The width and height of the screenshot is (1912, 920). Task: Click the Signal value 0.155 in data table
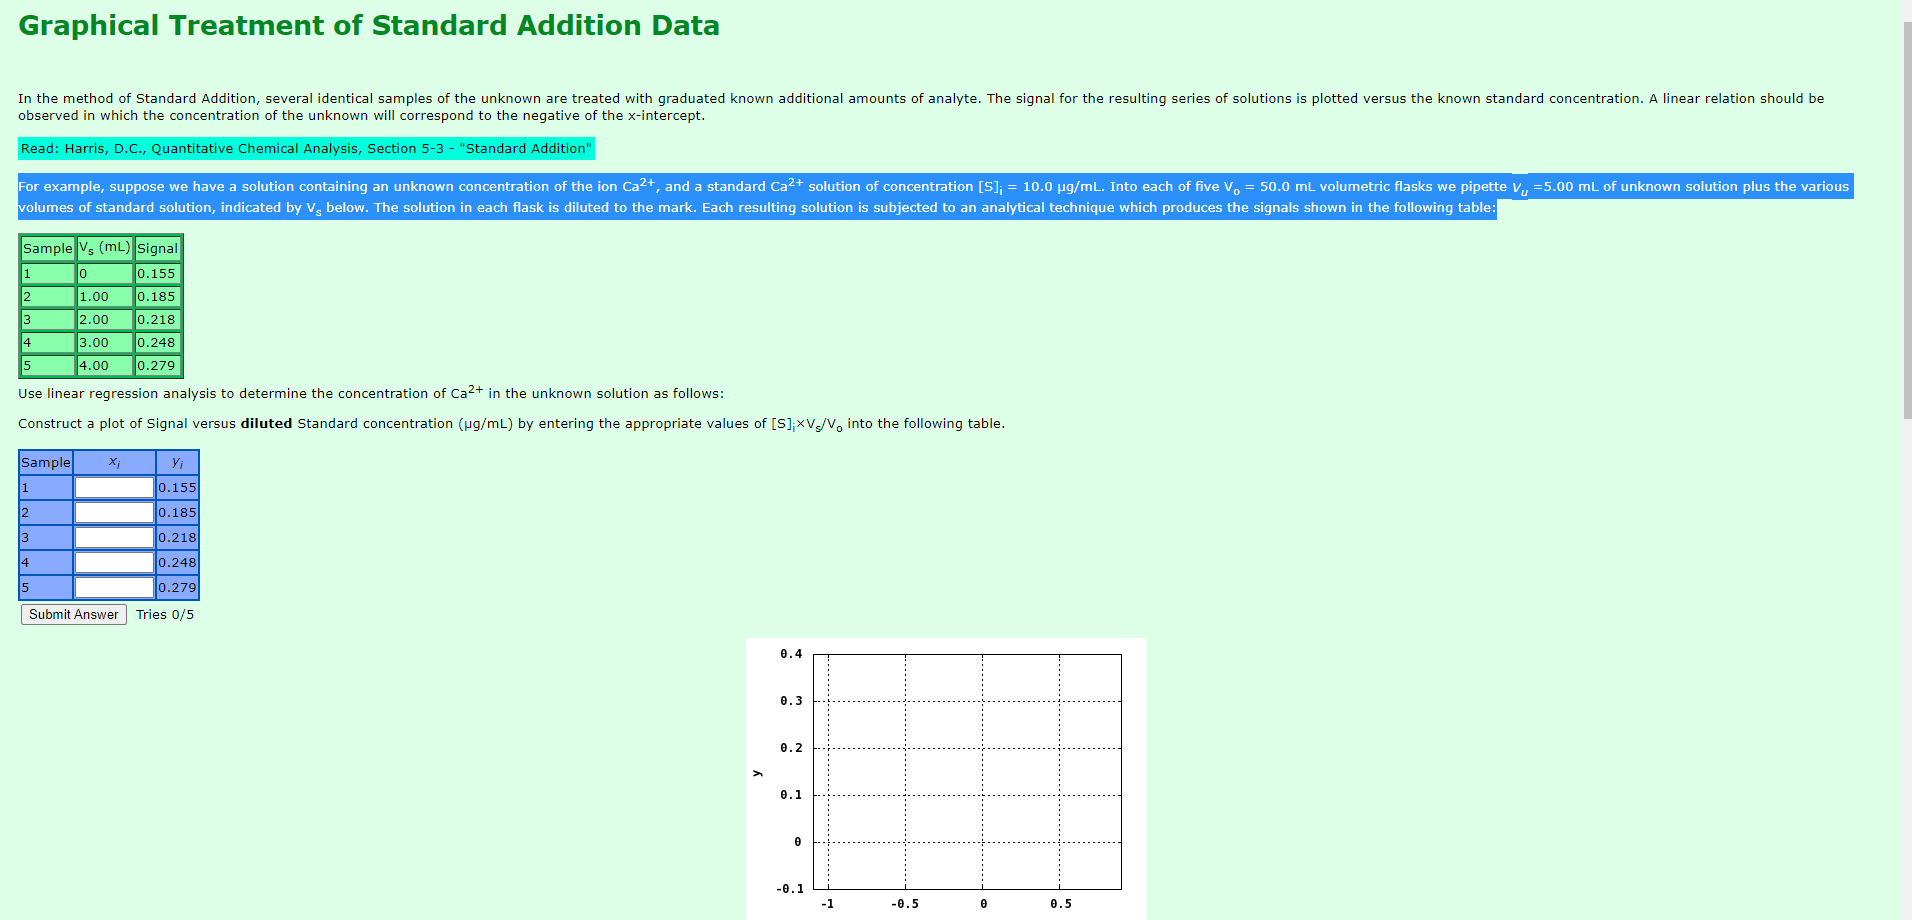point(157,273)
